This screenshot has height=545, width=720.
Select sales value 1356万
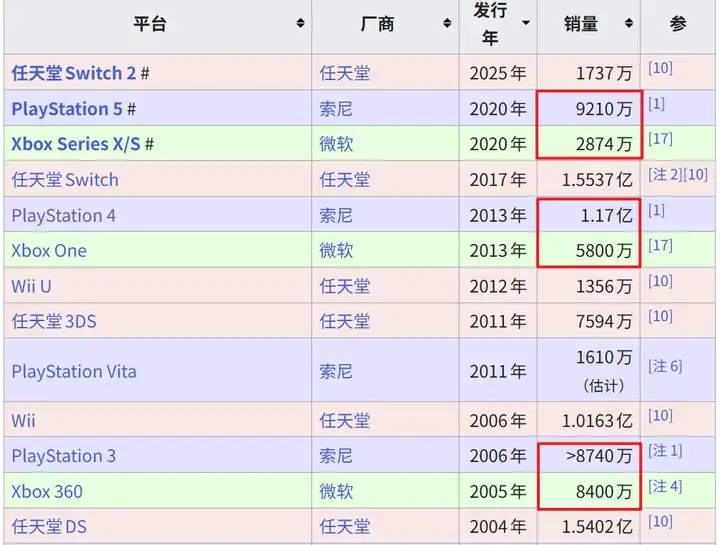pyautogui.click(x=604, y=287)
